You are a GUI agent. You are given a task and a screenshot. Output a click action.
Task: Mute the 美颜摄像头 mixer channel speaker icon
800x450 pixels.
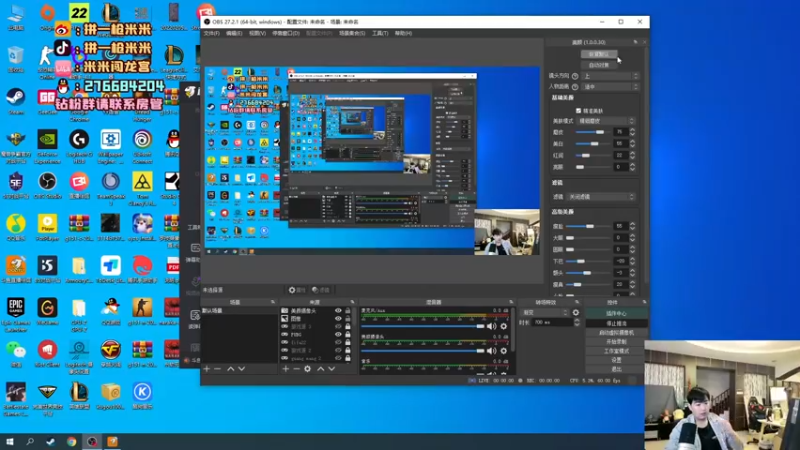tap(491, 351)
